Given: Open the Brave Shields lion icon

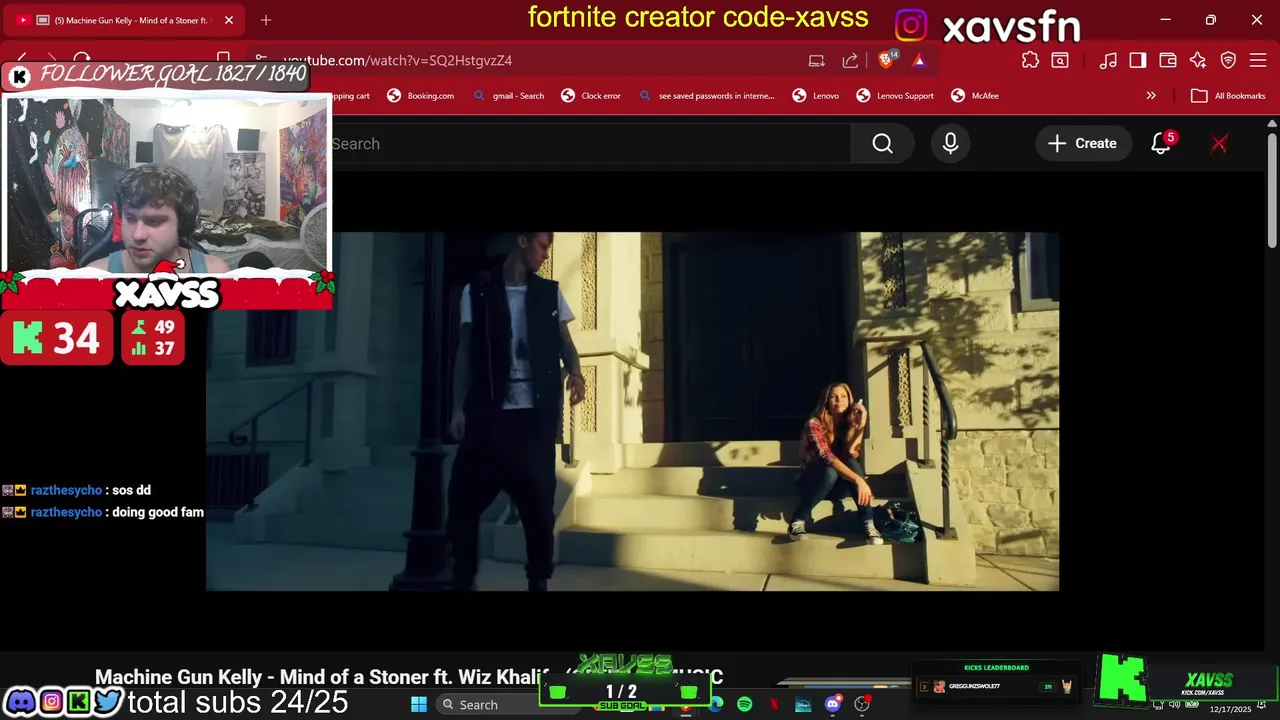Looking at the screenshot, I should (886, 60).
